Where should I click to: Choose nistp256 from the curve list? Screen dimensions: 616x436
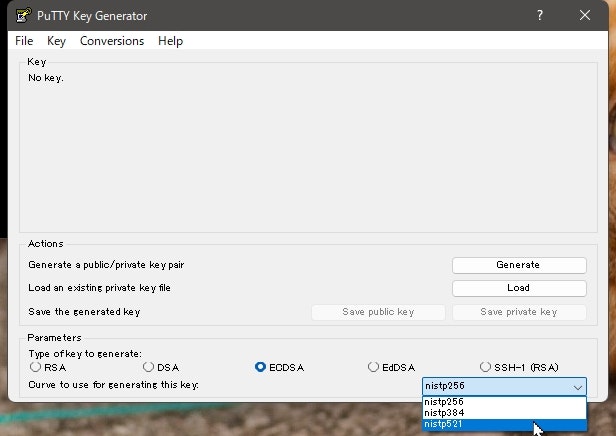coord(504,402)
